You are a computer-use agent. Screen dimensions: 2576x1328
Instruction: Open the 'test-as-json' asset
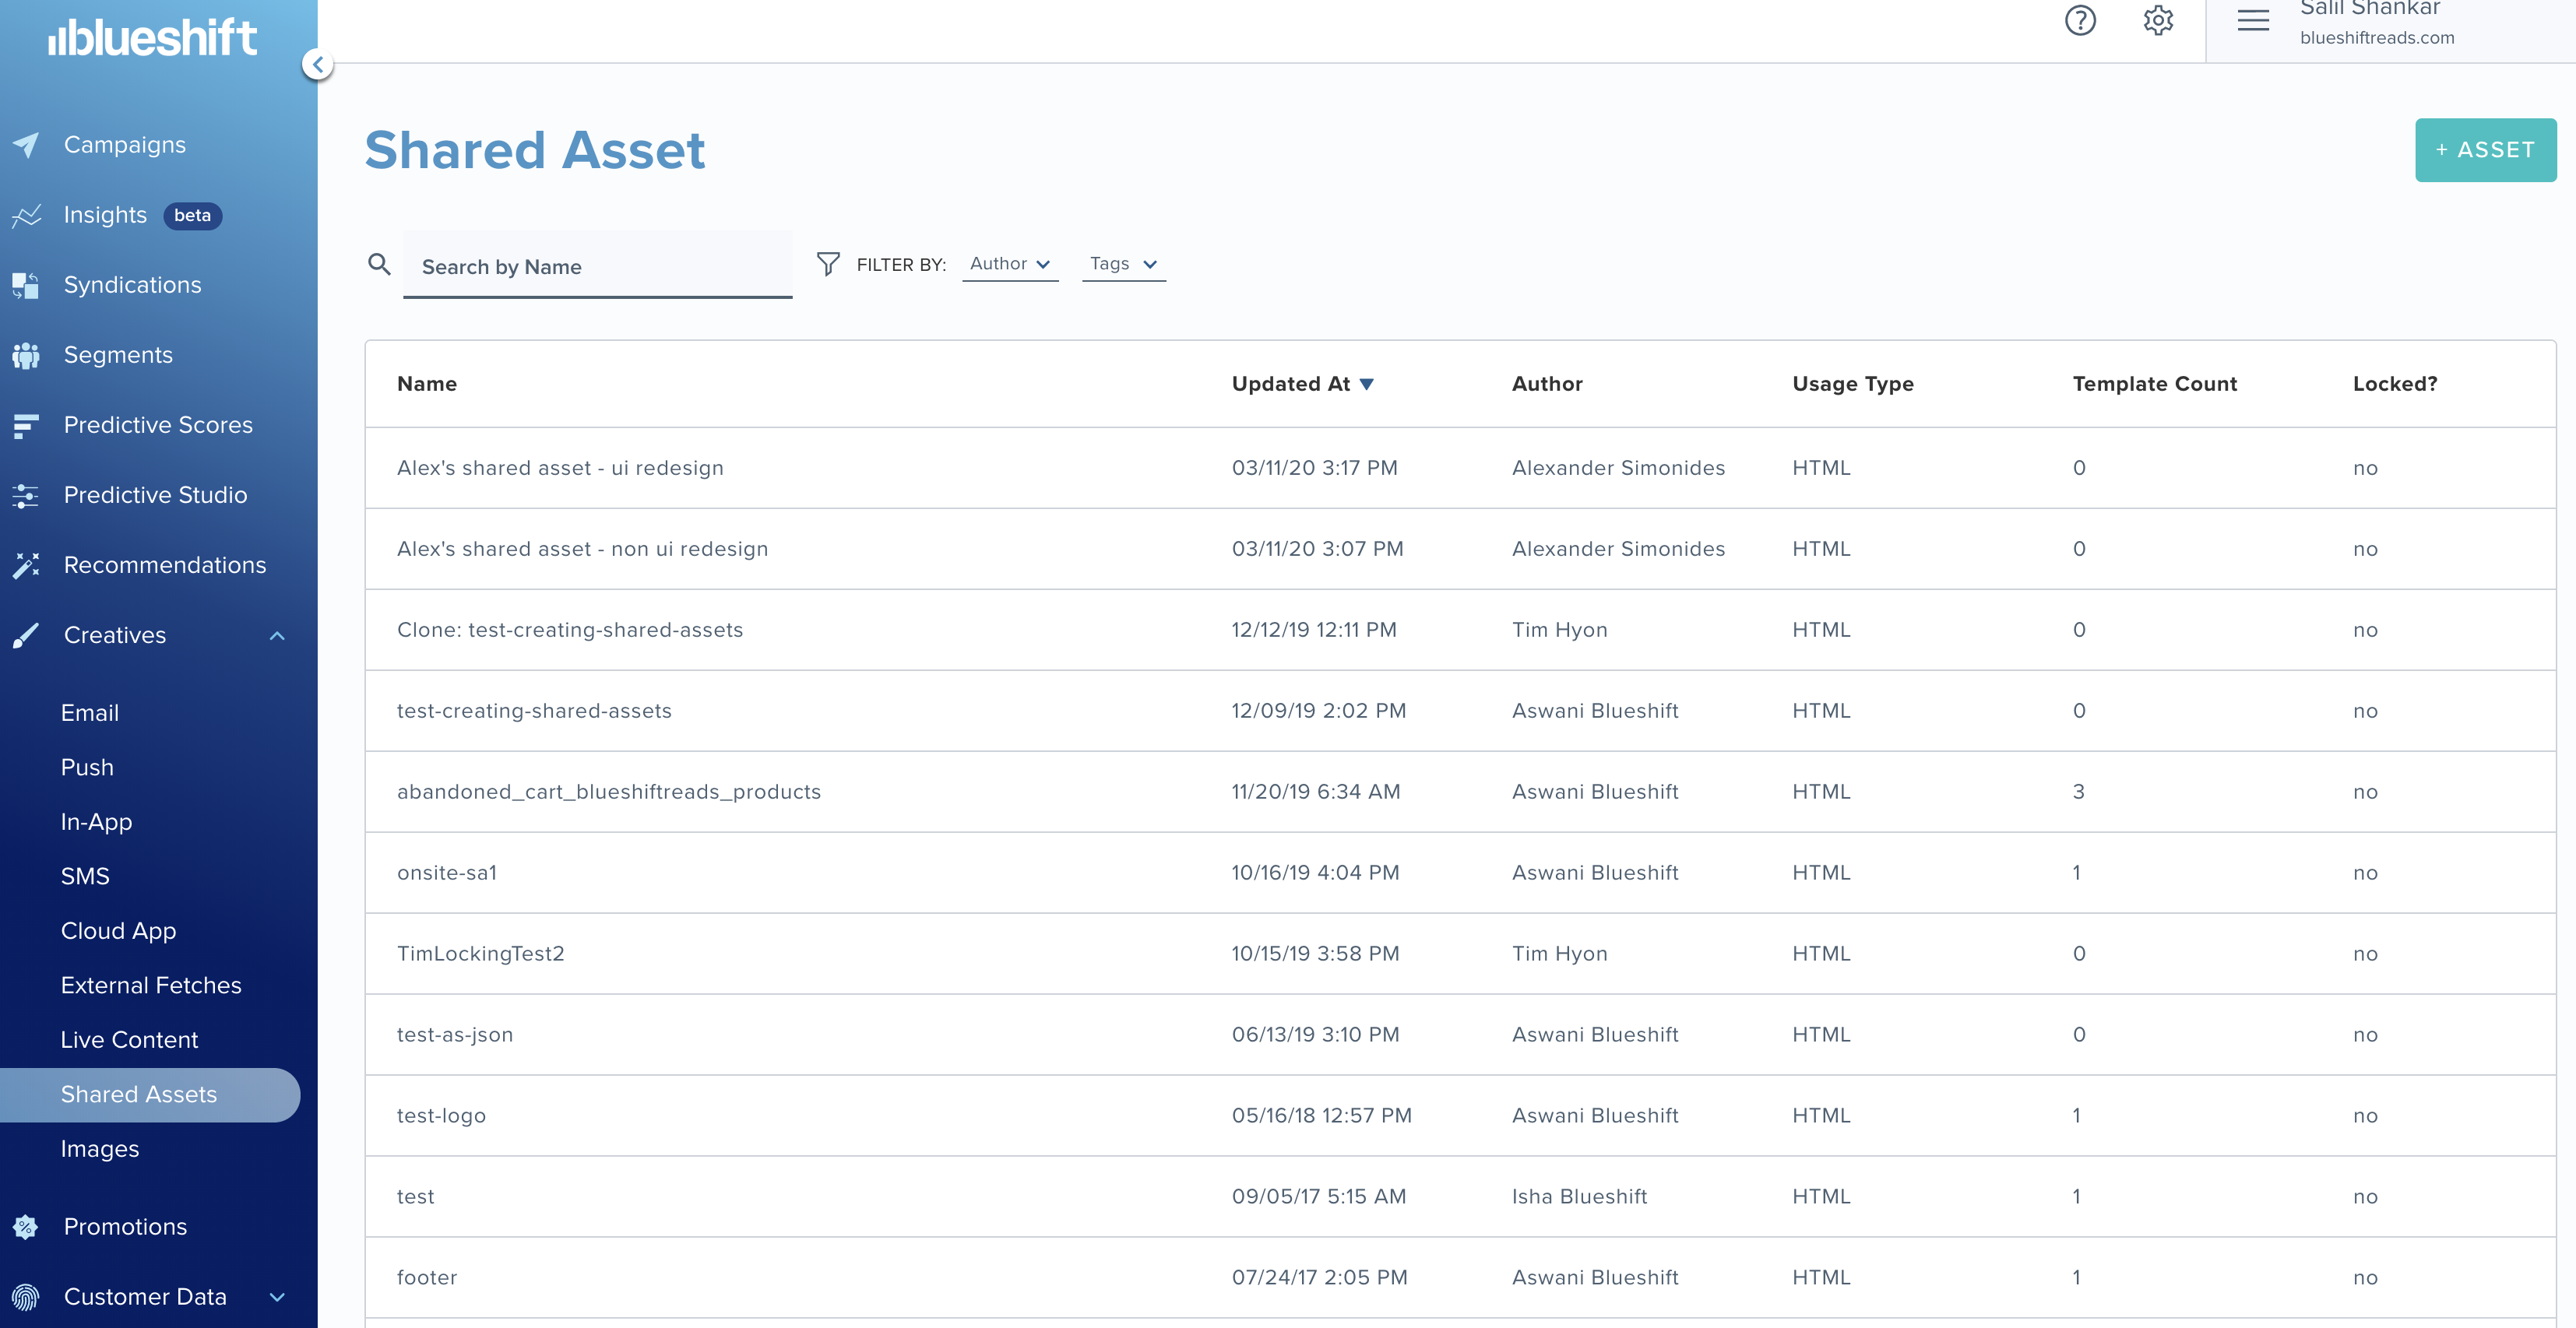coord(455,1035)
